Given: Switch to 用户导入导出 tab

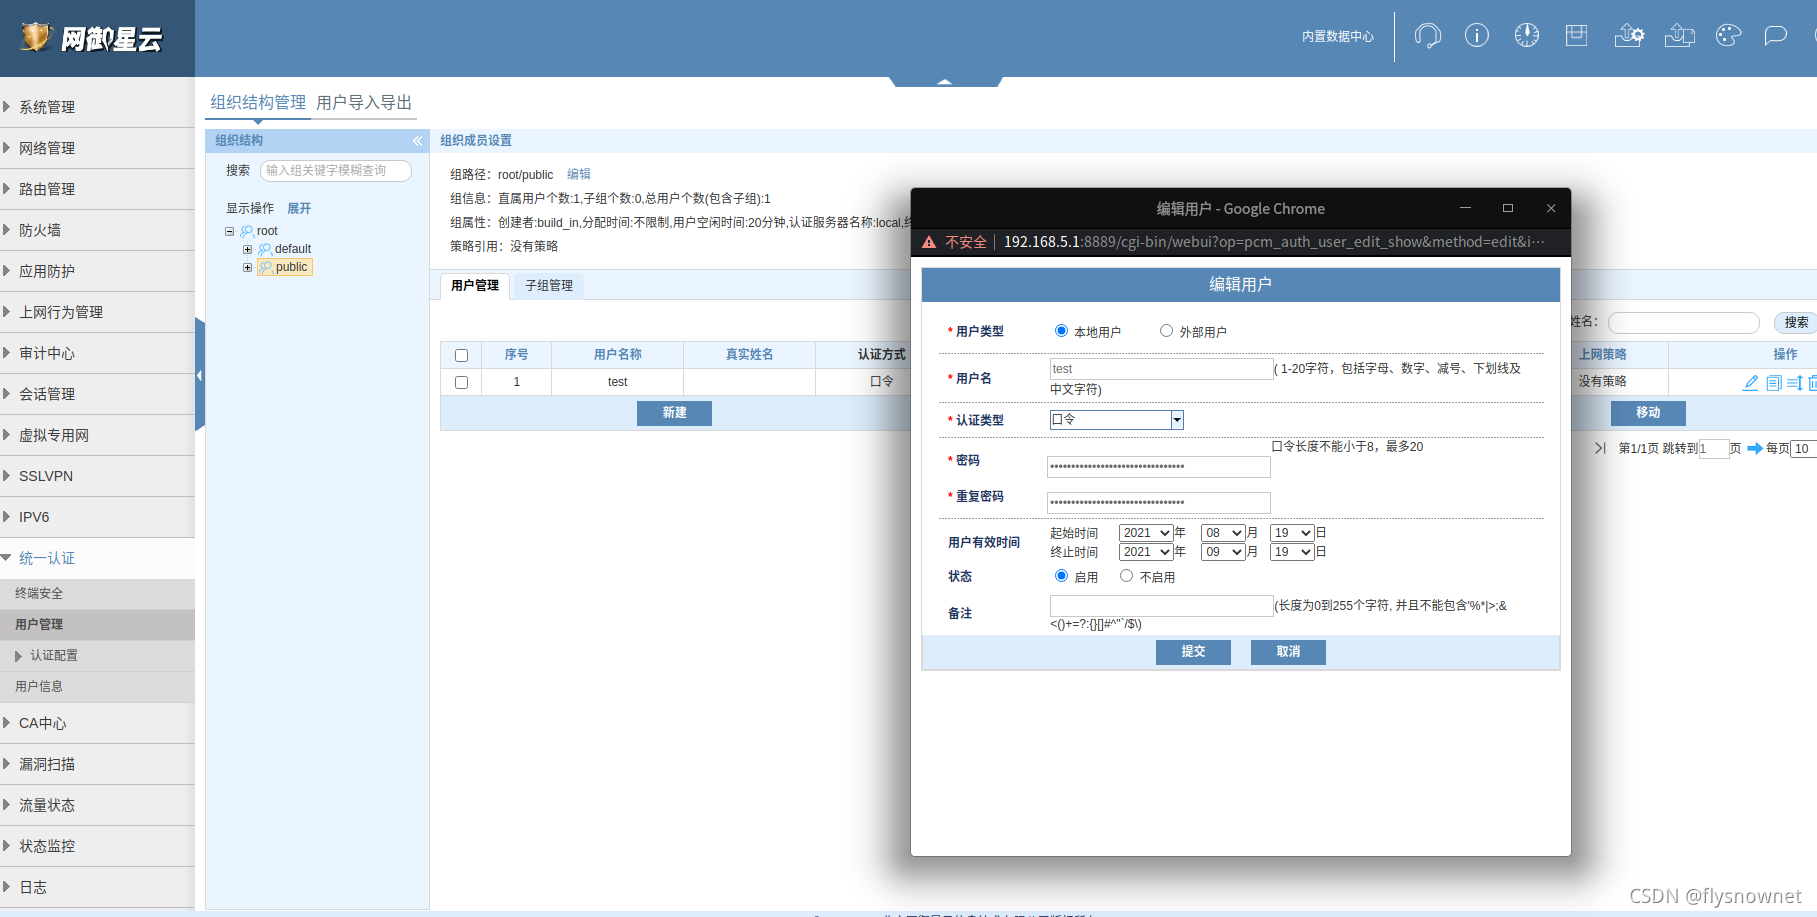Looking at the screenshot, I should [364, 103].
